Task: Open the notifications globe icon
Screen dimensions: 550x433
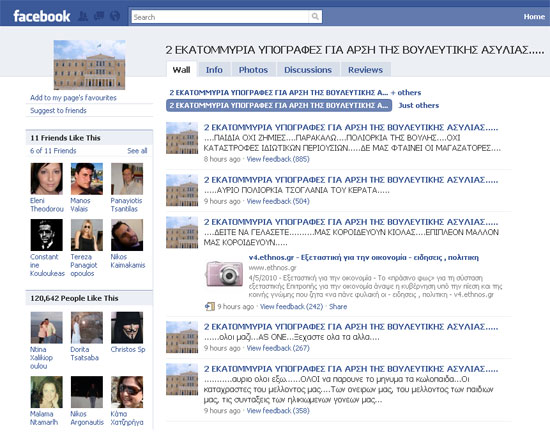Action: coord(115,16)
